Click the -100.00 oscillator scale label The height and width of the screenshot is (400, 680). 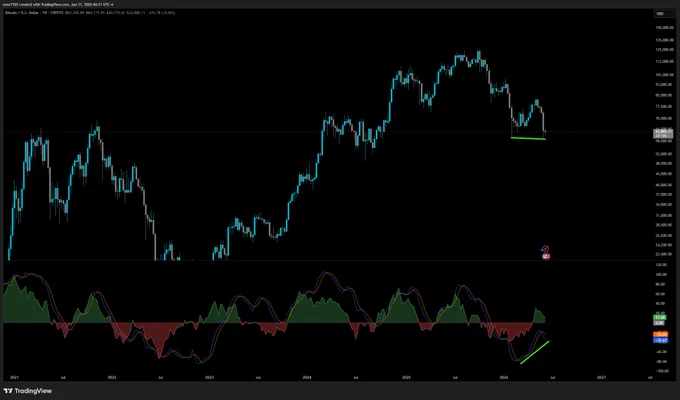(x=662, y=371)
